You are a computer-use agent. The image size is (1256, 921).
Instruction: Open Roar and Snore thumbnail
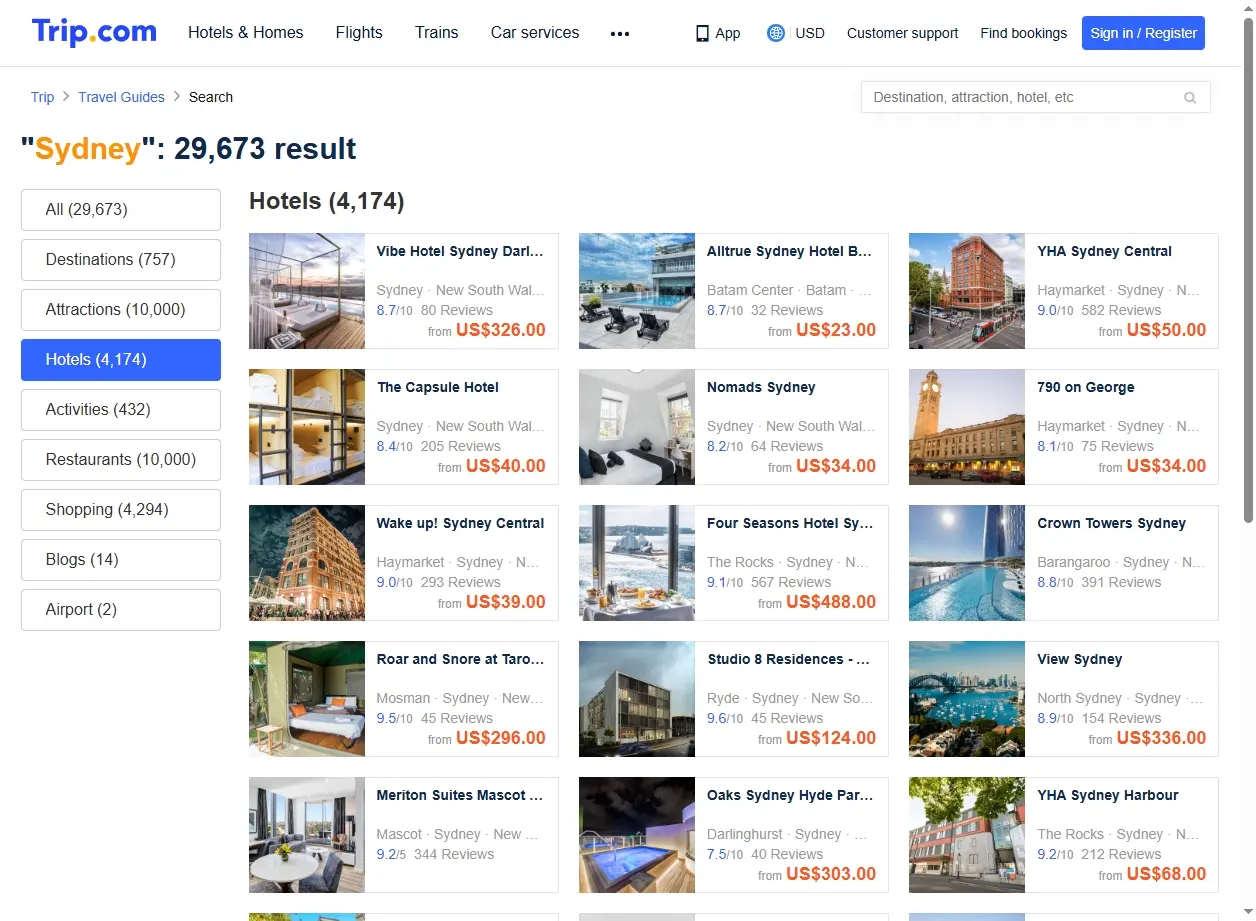pyautogui.click(x=307, y=699)
